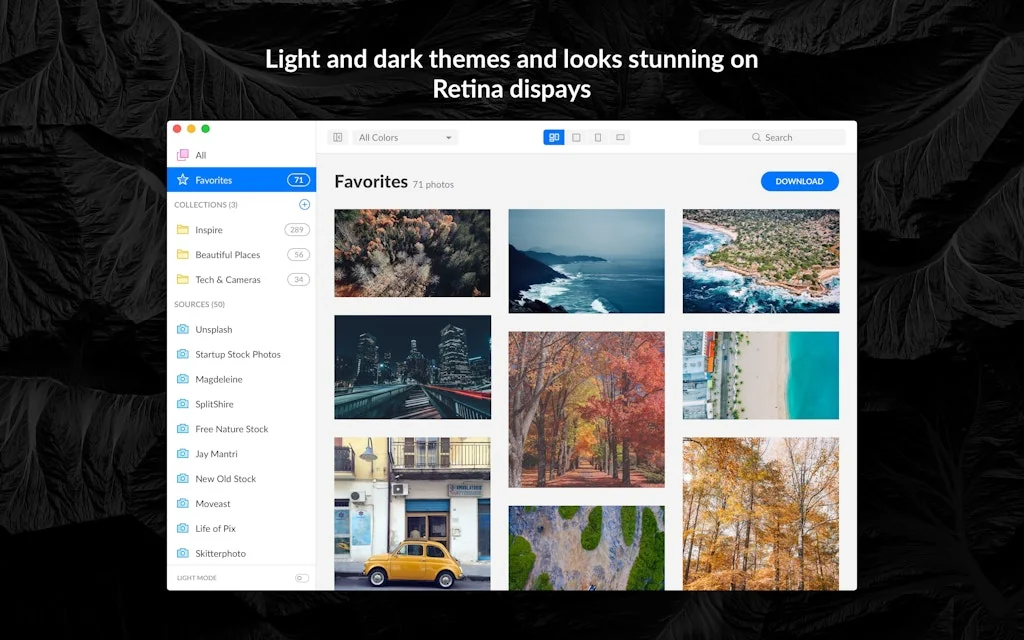Select the square layout view icon
Viewport: 1024px width, 640px height.
(576, 138)
